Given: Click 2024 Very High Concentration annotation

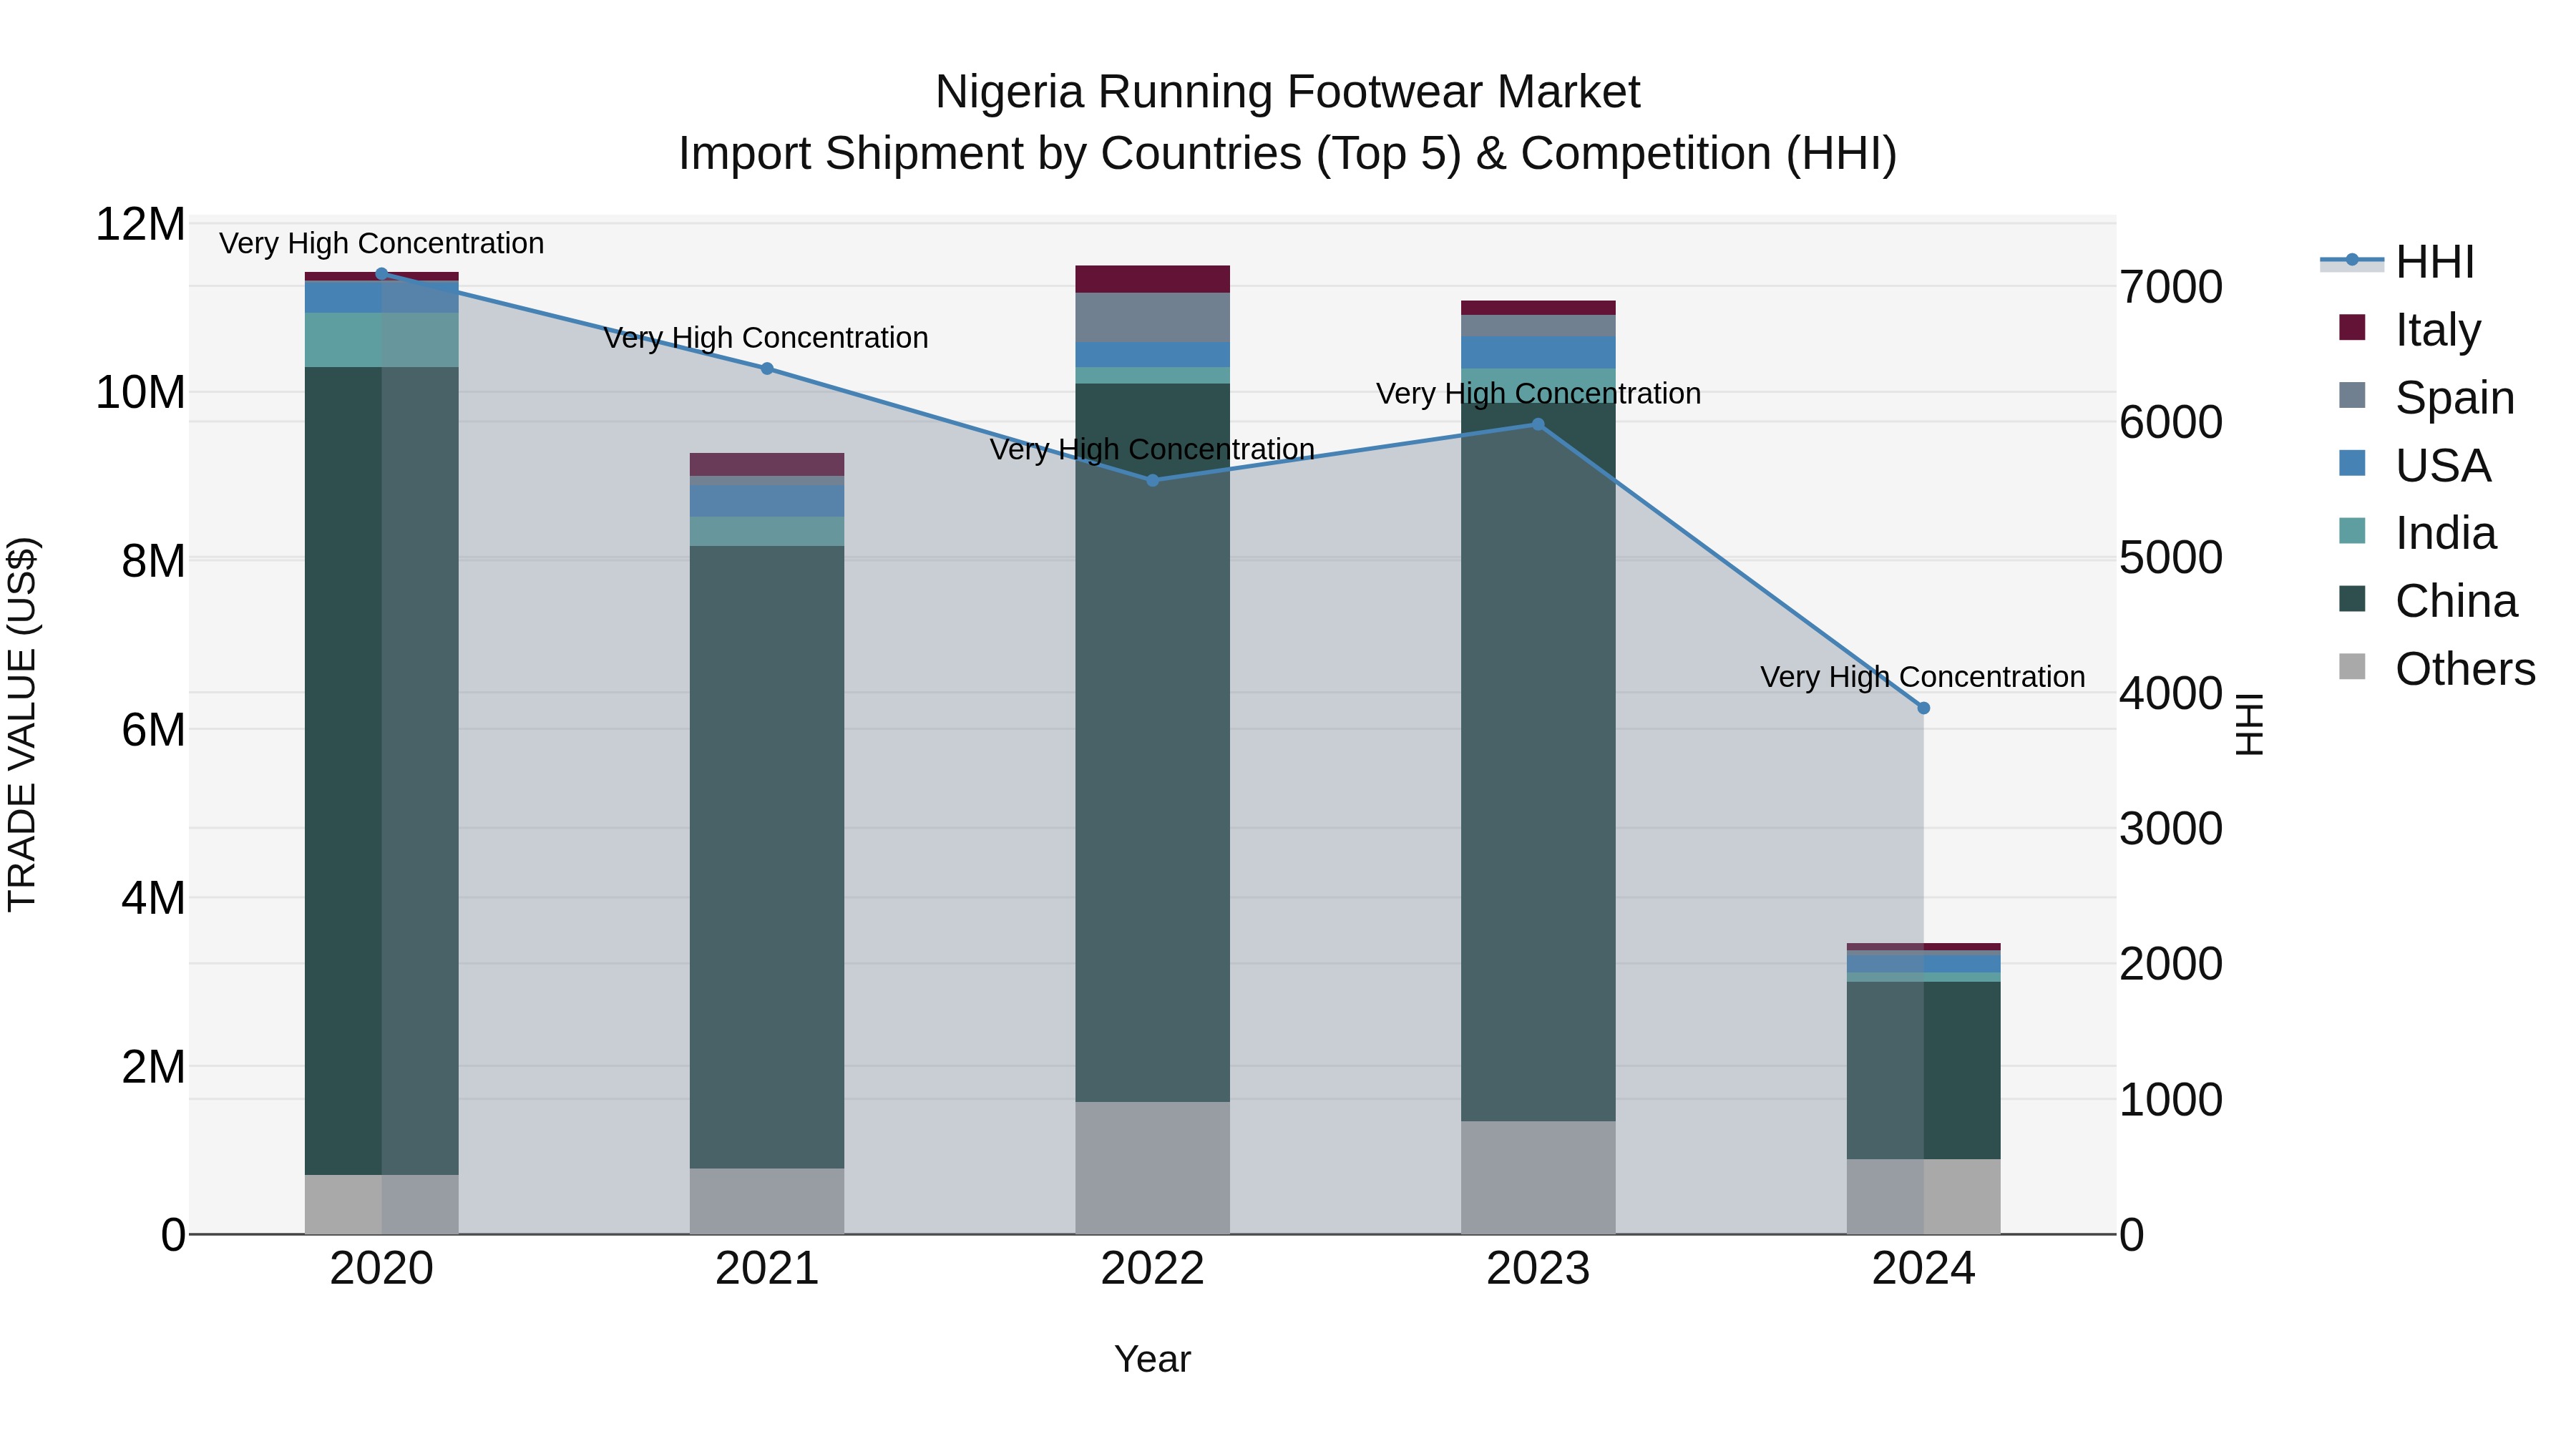Looking at the screenshot, I should coord(1923,677).
